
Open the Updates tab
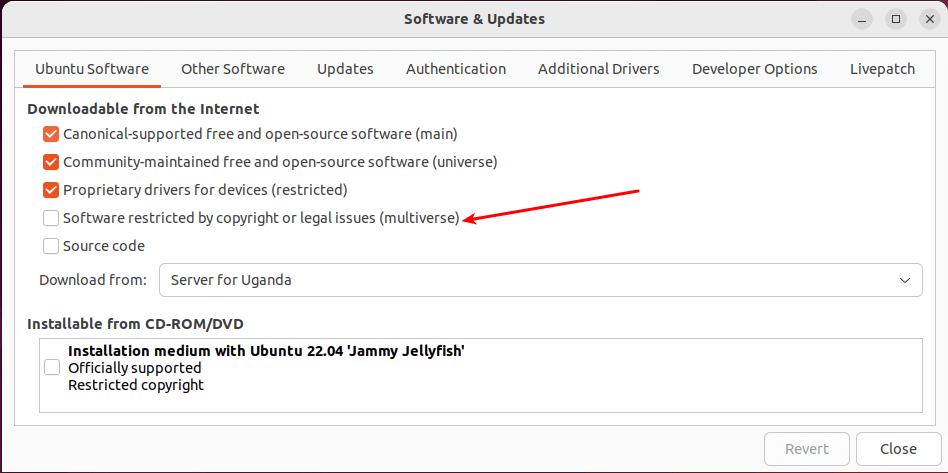[x=345, y=69]
